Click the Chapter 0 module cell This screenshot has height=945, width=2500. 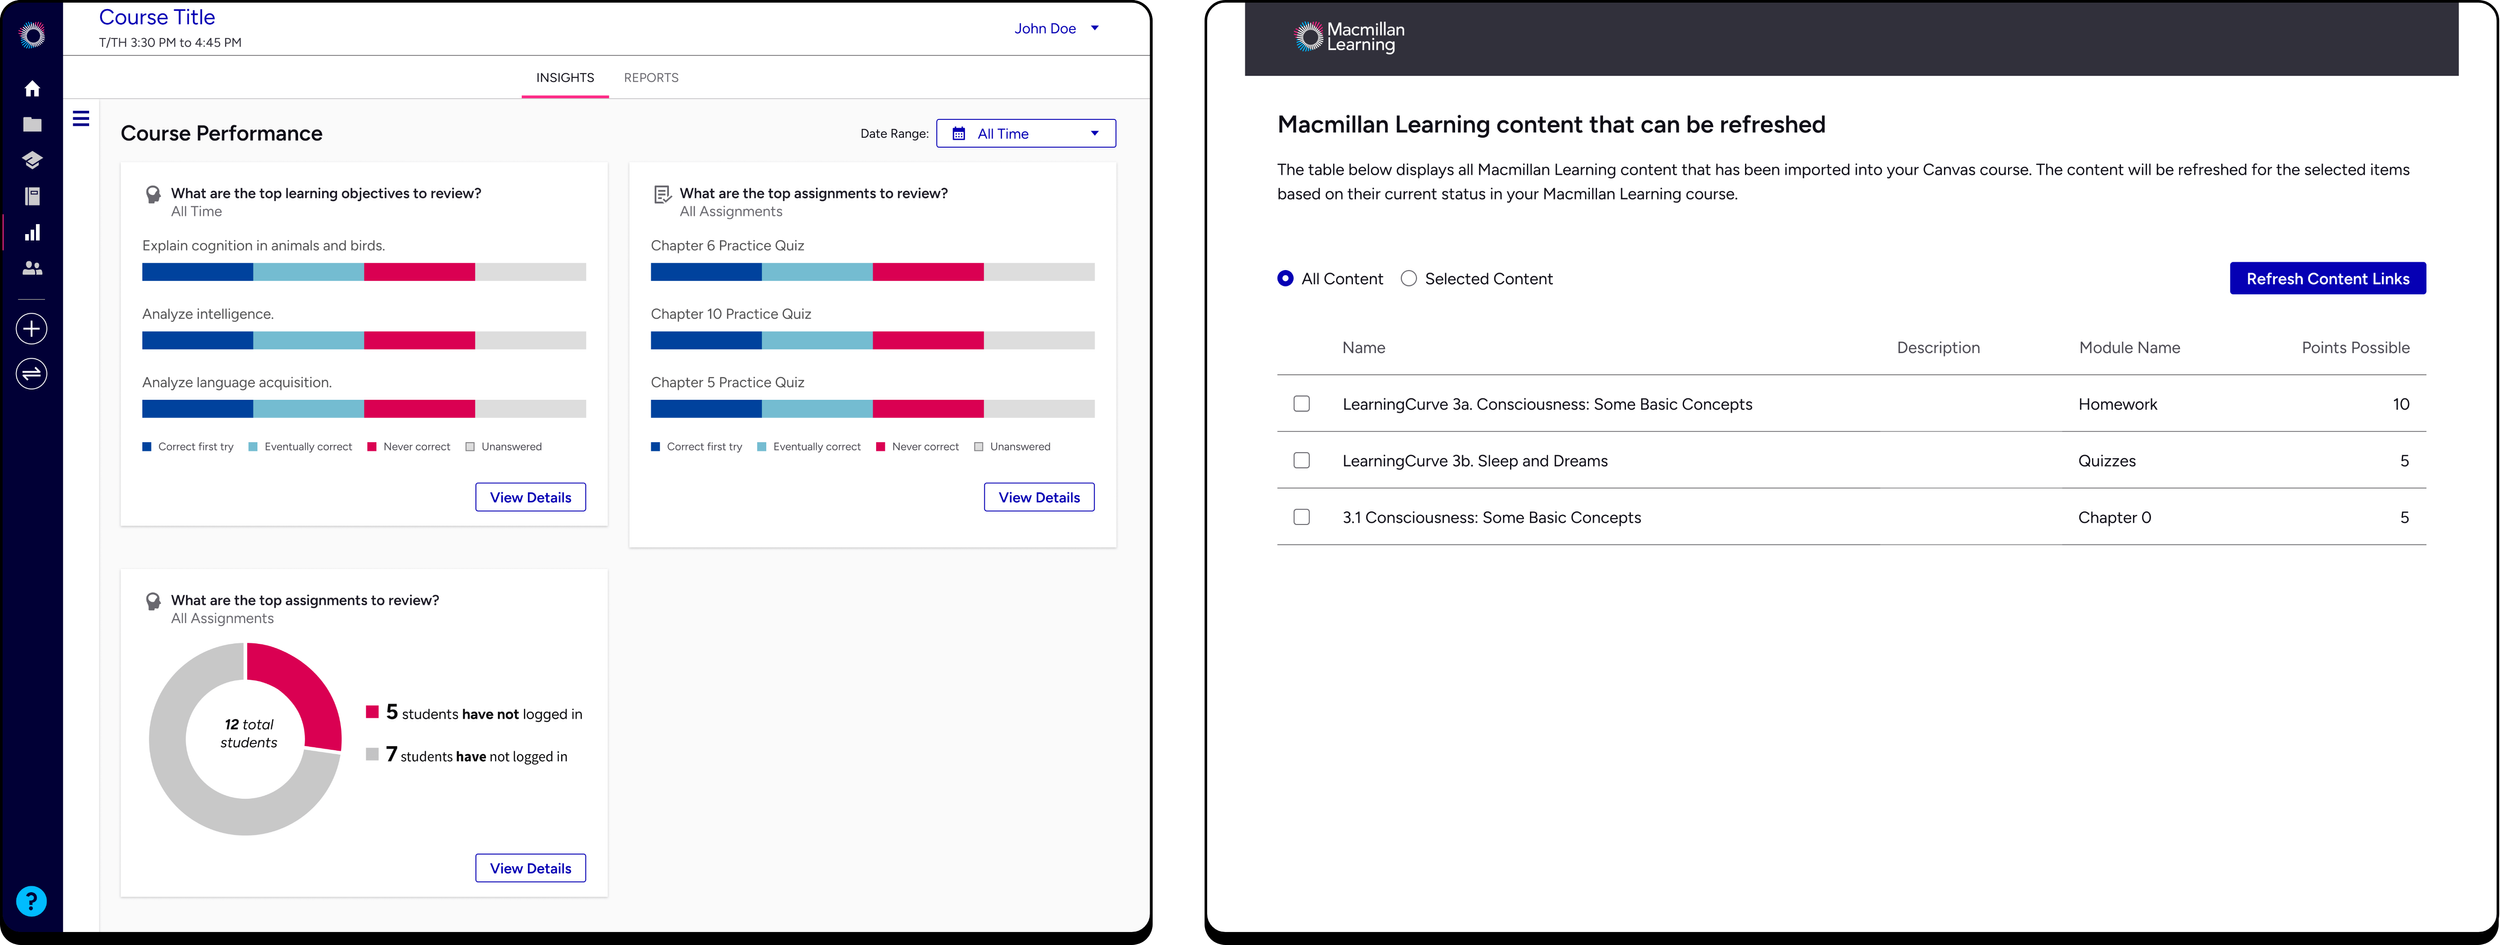coord(2114,518)
